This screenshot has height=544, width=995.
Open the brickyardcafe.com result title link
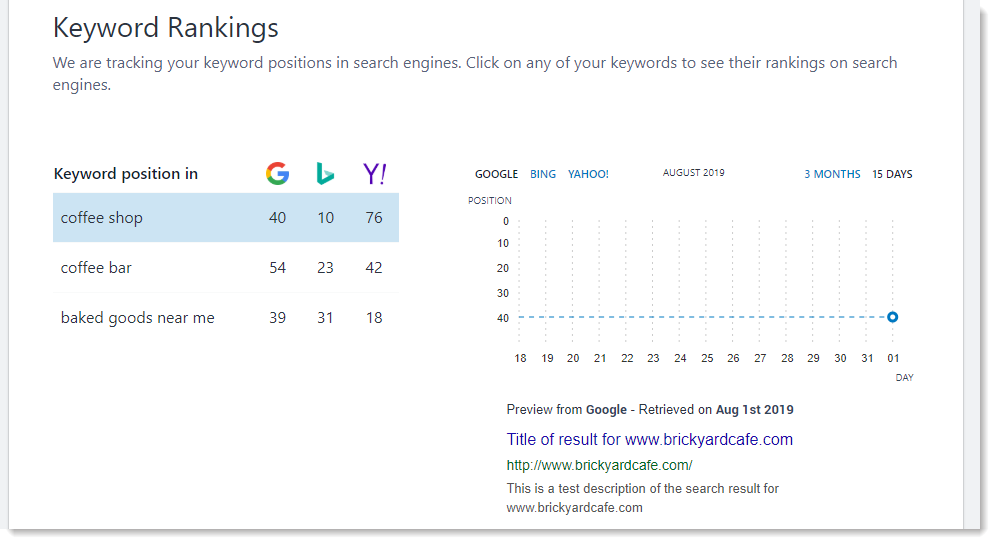[x=650, y=440]
